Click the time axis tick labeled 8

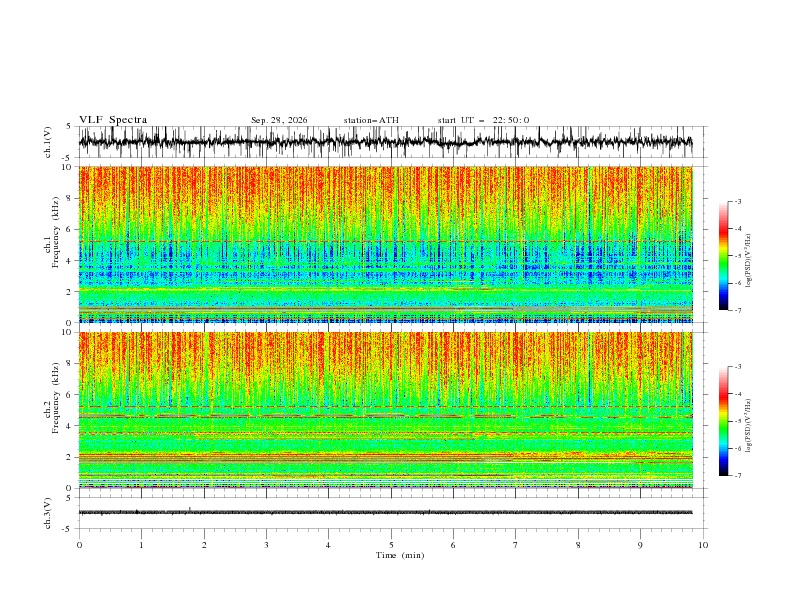578,545
